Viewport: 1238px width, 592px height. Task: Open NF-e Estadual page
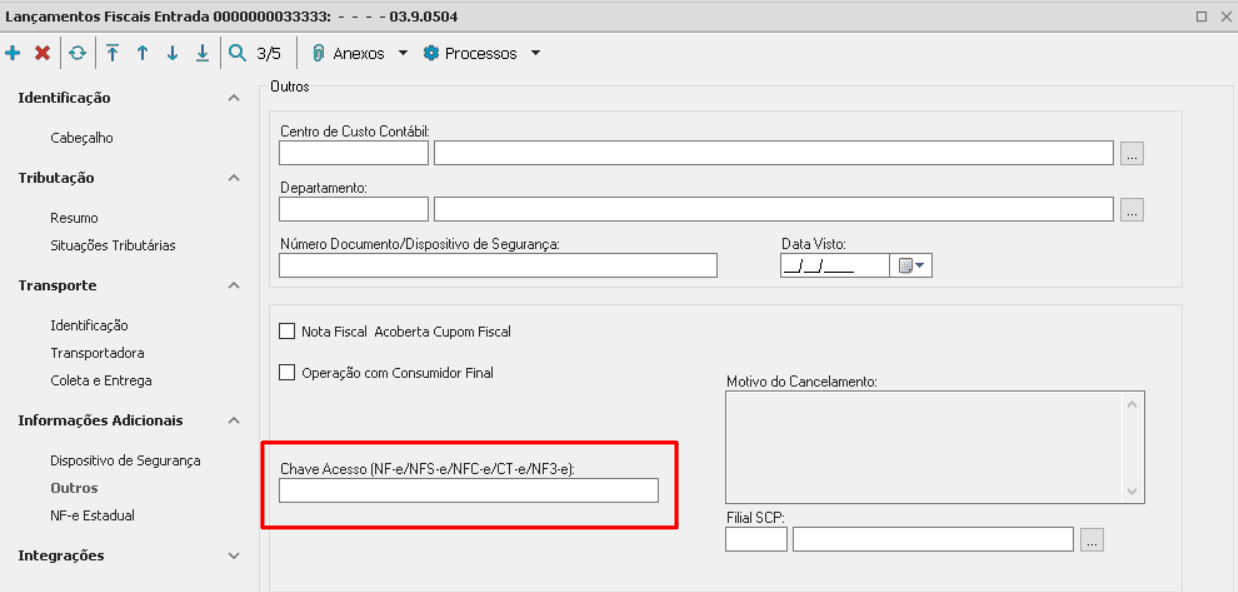[x=92, y=515]
